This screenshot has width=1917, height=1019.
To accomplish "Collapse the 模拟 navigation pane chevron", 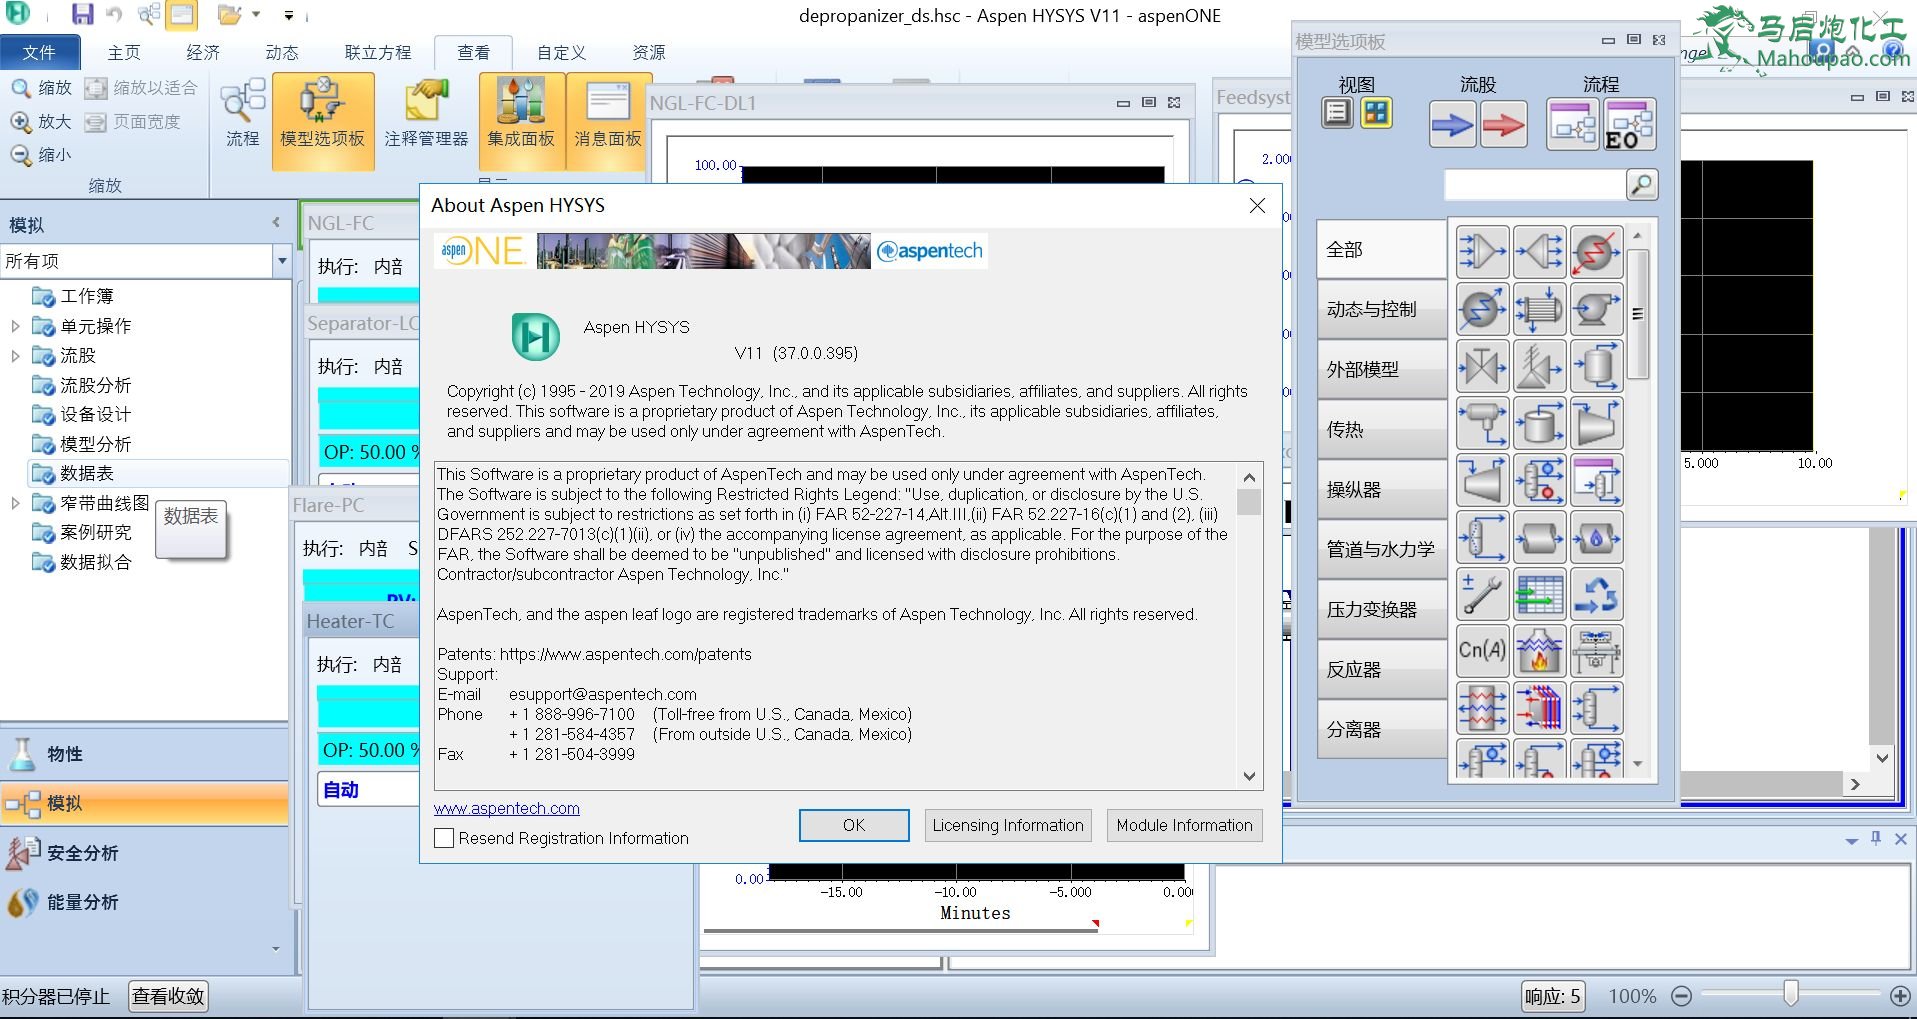I will [x=276, y=223].
